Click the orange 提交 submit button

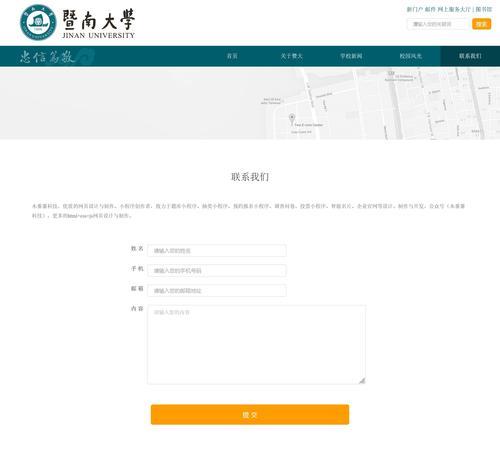pyautogui.click(x=250, y=415)
